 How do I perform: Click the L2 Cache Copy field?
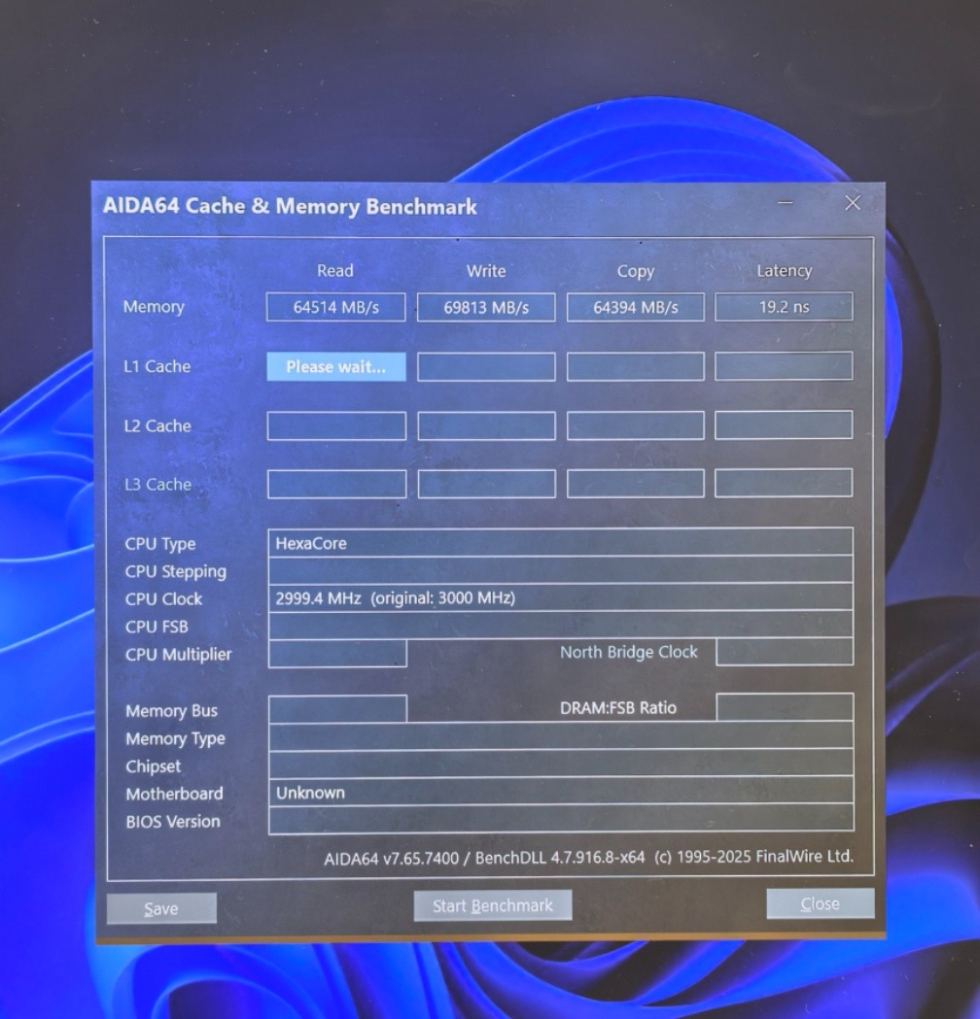click(636, 425)
